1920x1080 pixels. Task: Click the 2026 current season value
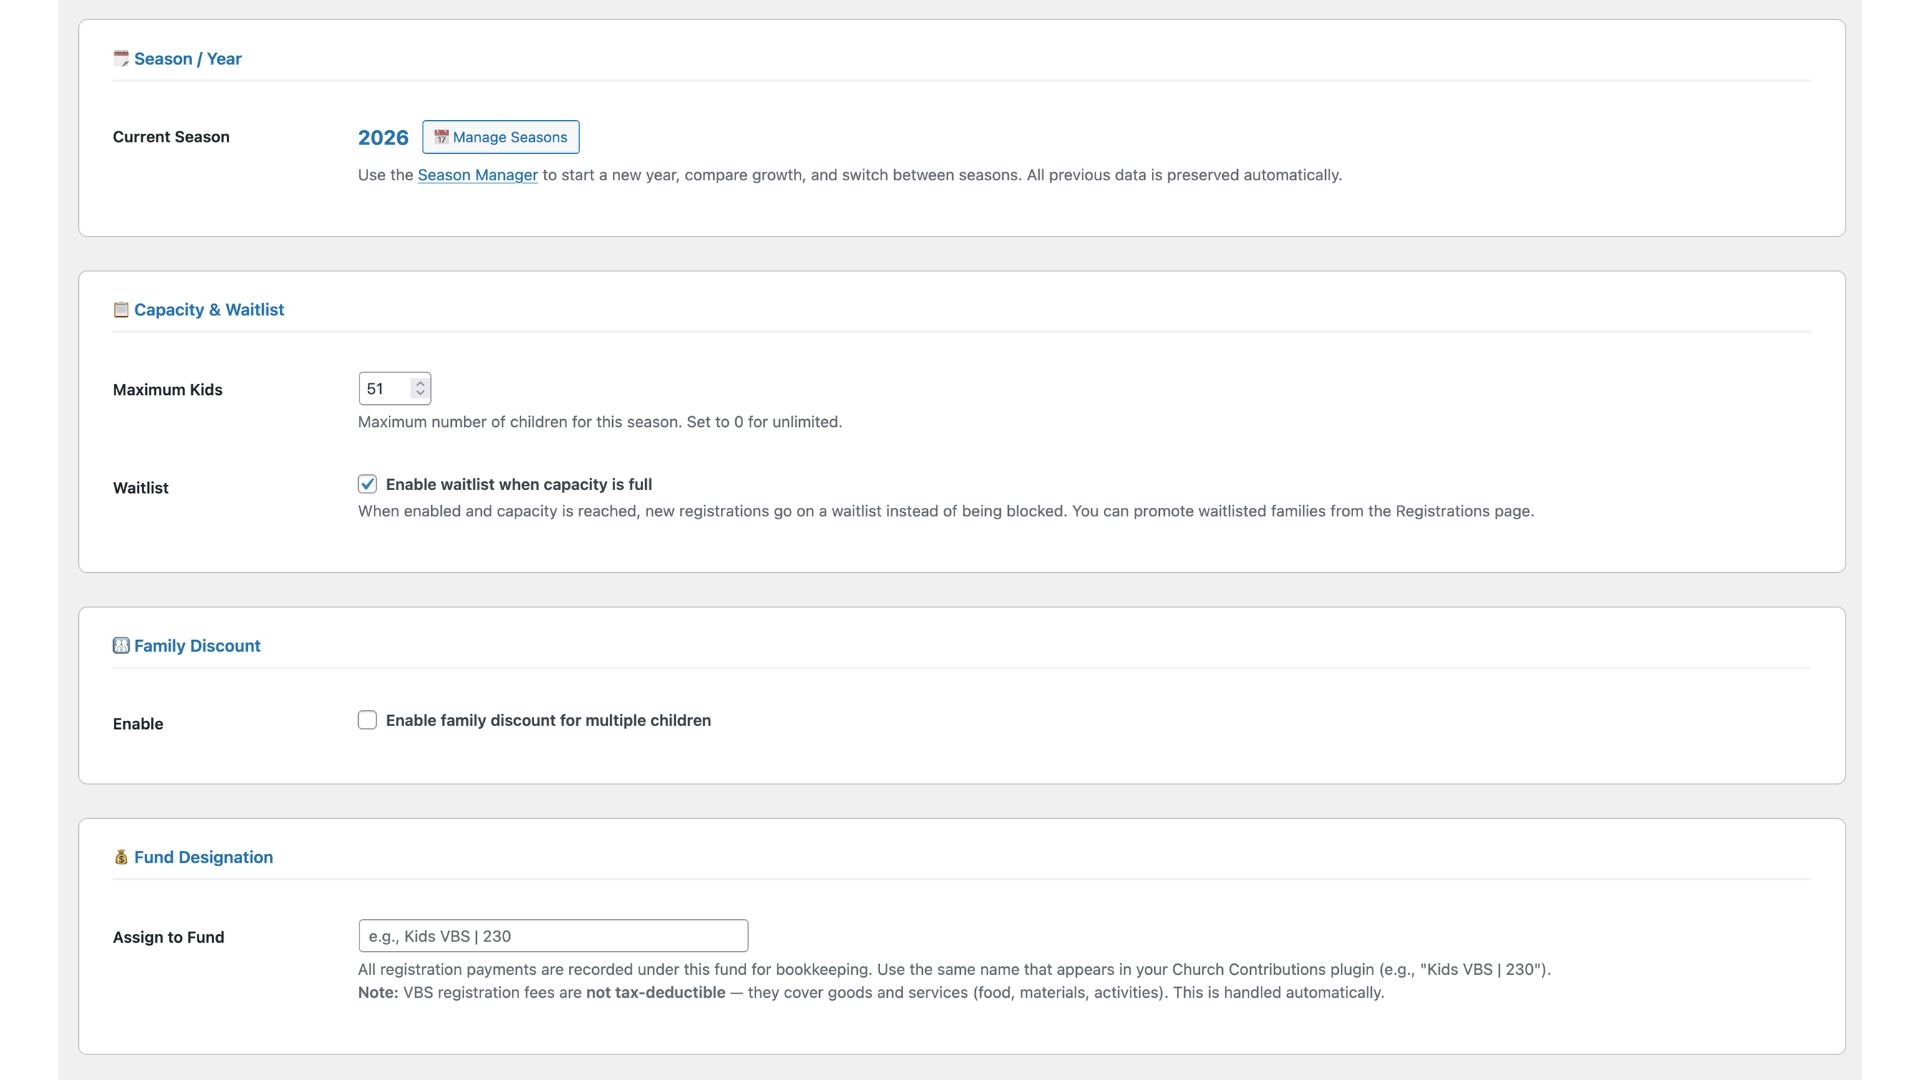point(383,138)
